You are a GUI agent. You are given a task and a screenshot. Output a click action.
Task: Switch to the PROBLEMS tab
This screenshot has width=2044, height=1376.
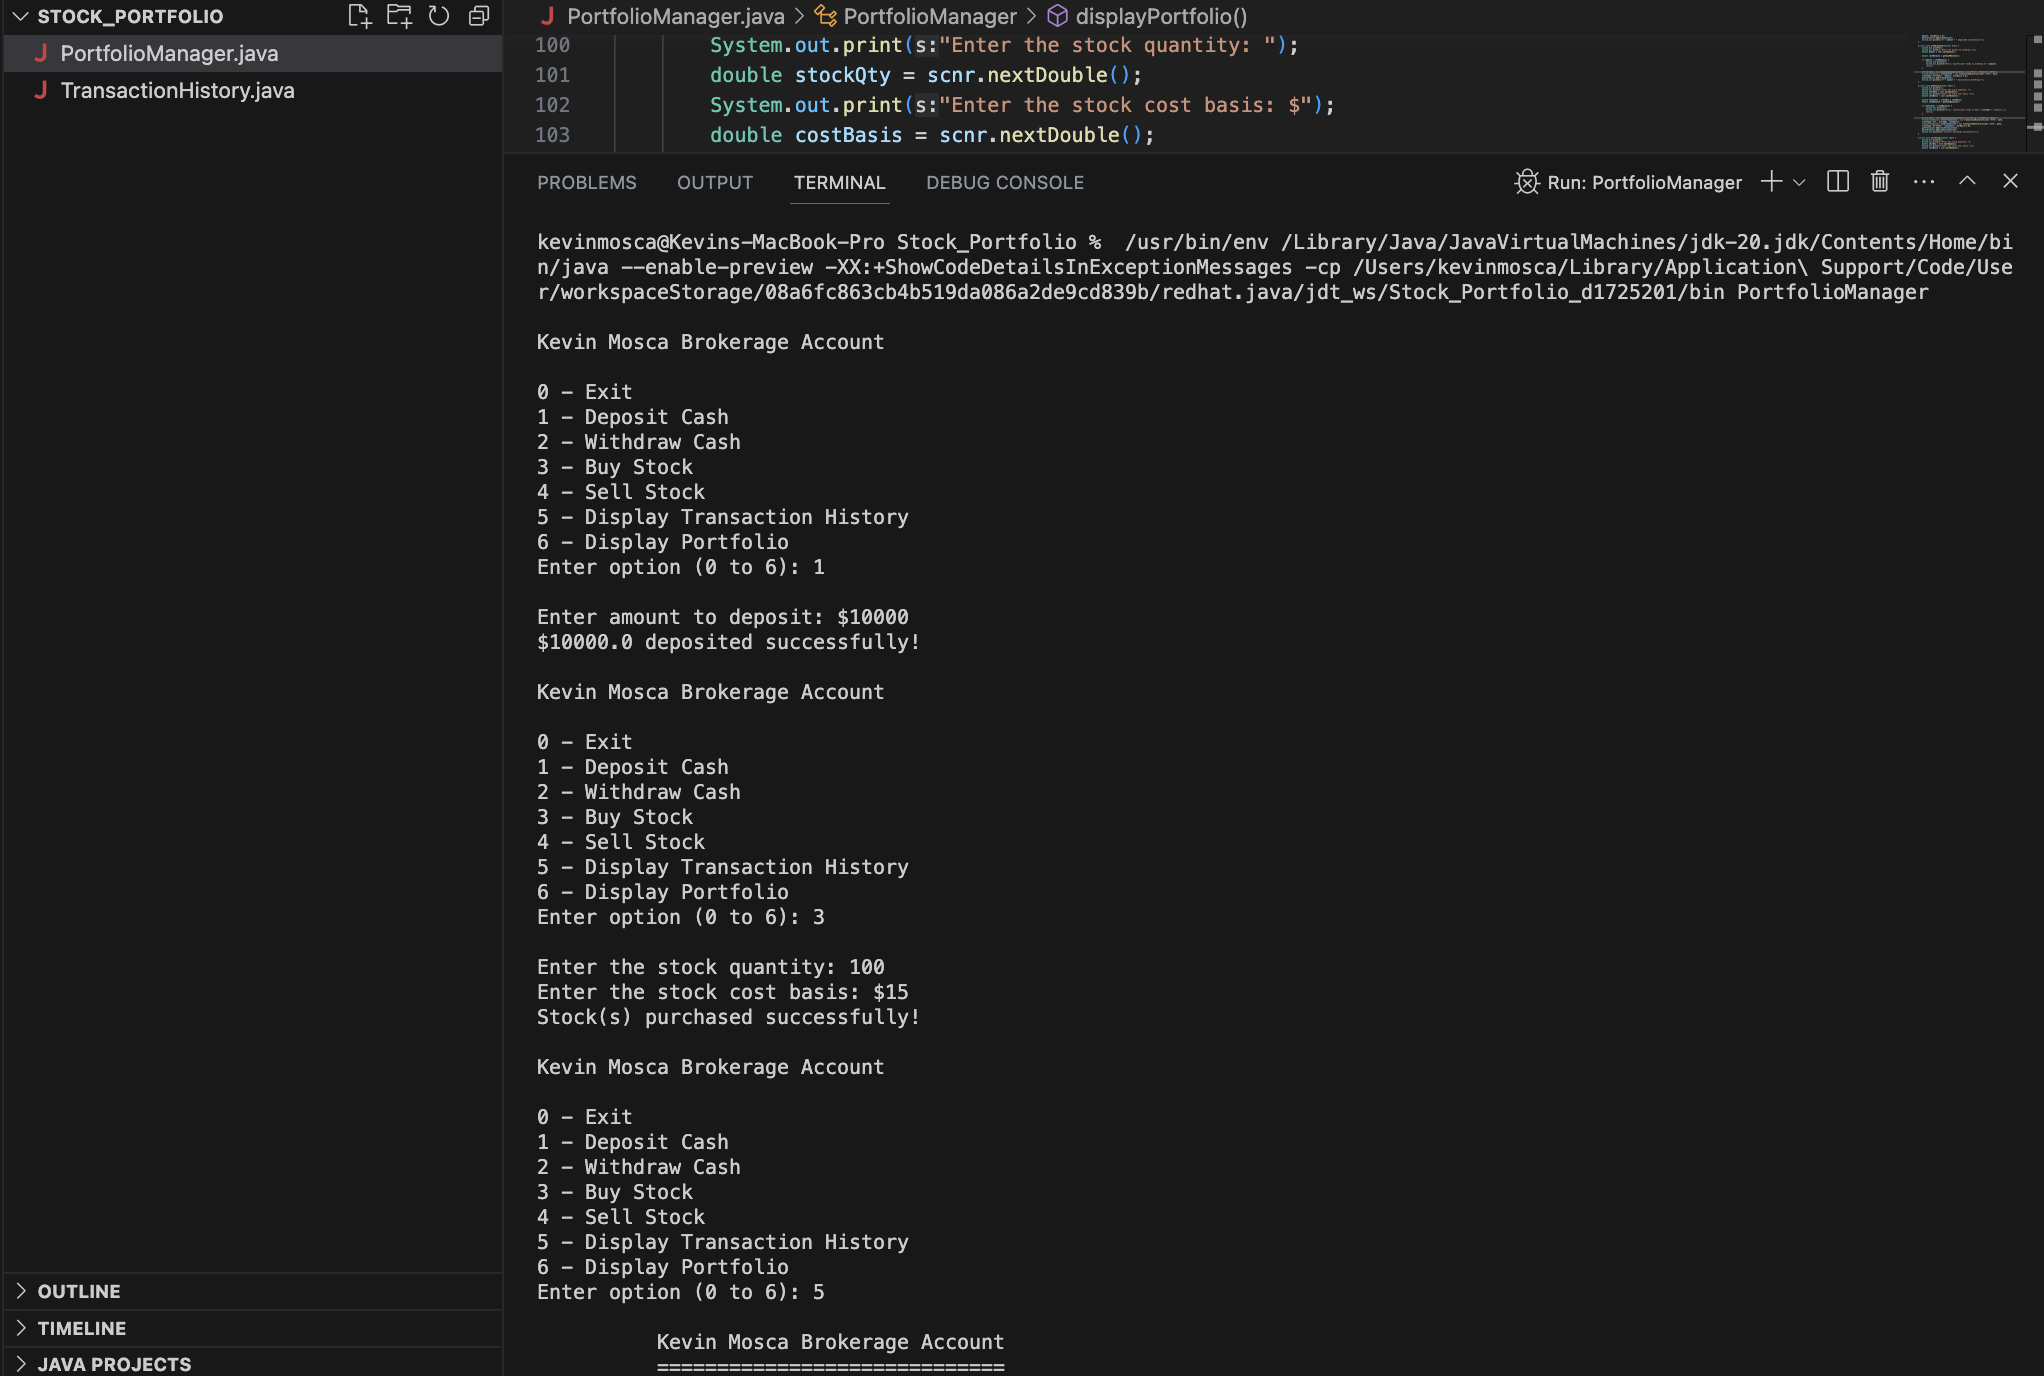tap(587, 182)
